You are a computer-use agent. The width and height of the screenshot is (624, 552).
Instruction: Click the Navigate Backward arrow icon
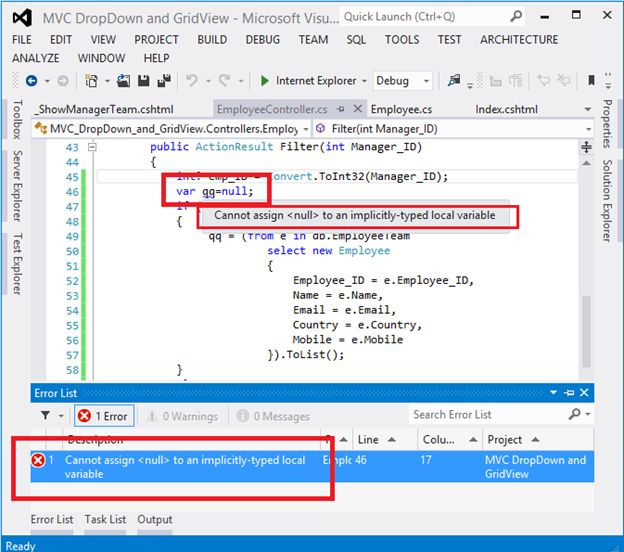[31, 81]
